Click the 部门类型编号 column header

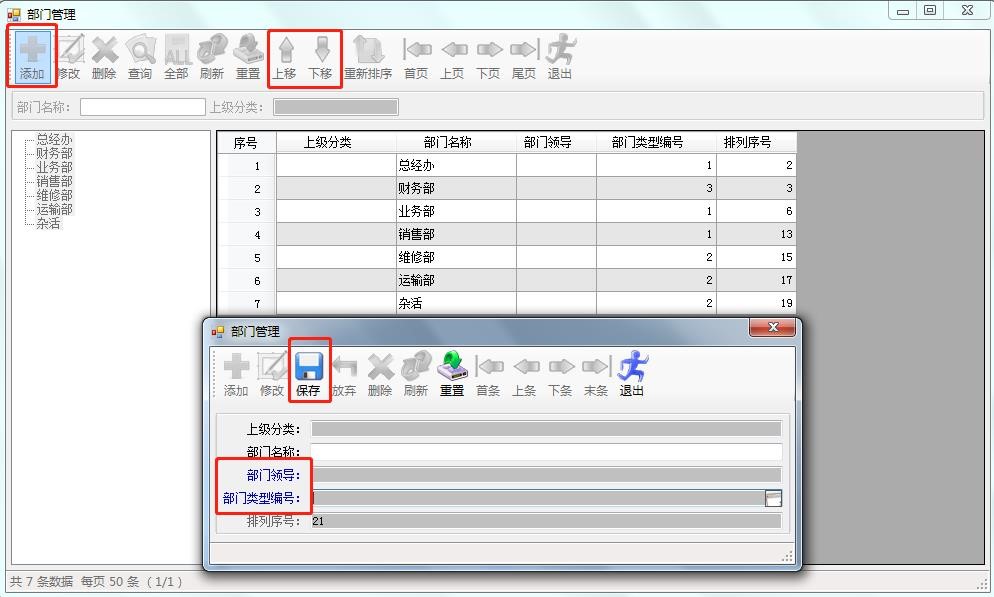click(x=656, y=143)
